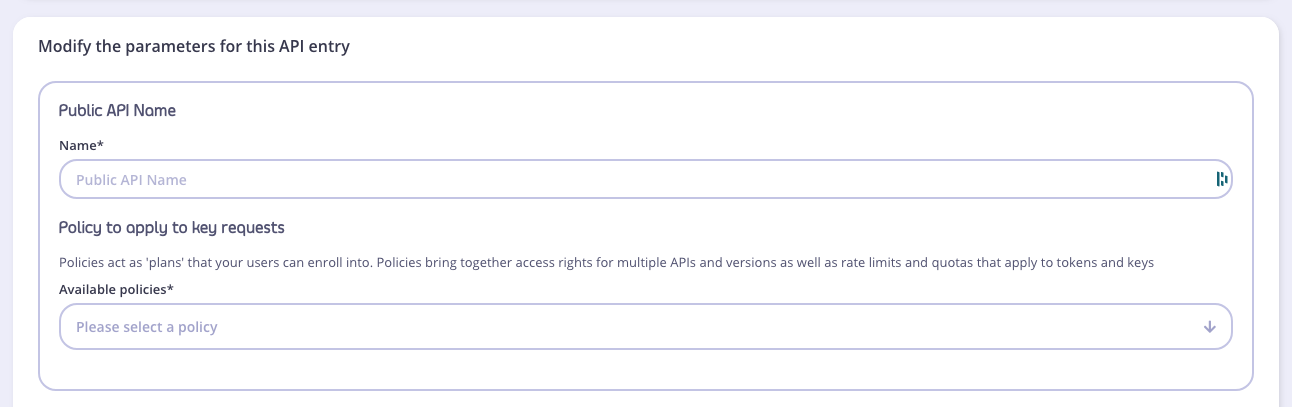This screenshot has width=1292, height=407.
Task: Open the Available policies dropdown
Action: [x=640, y=327]
